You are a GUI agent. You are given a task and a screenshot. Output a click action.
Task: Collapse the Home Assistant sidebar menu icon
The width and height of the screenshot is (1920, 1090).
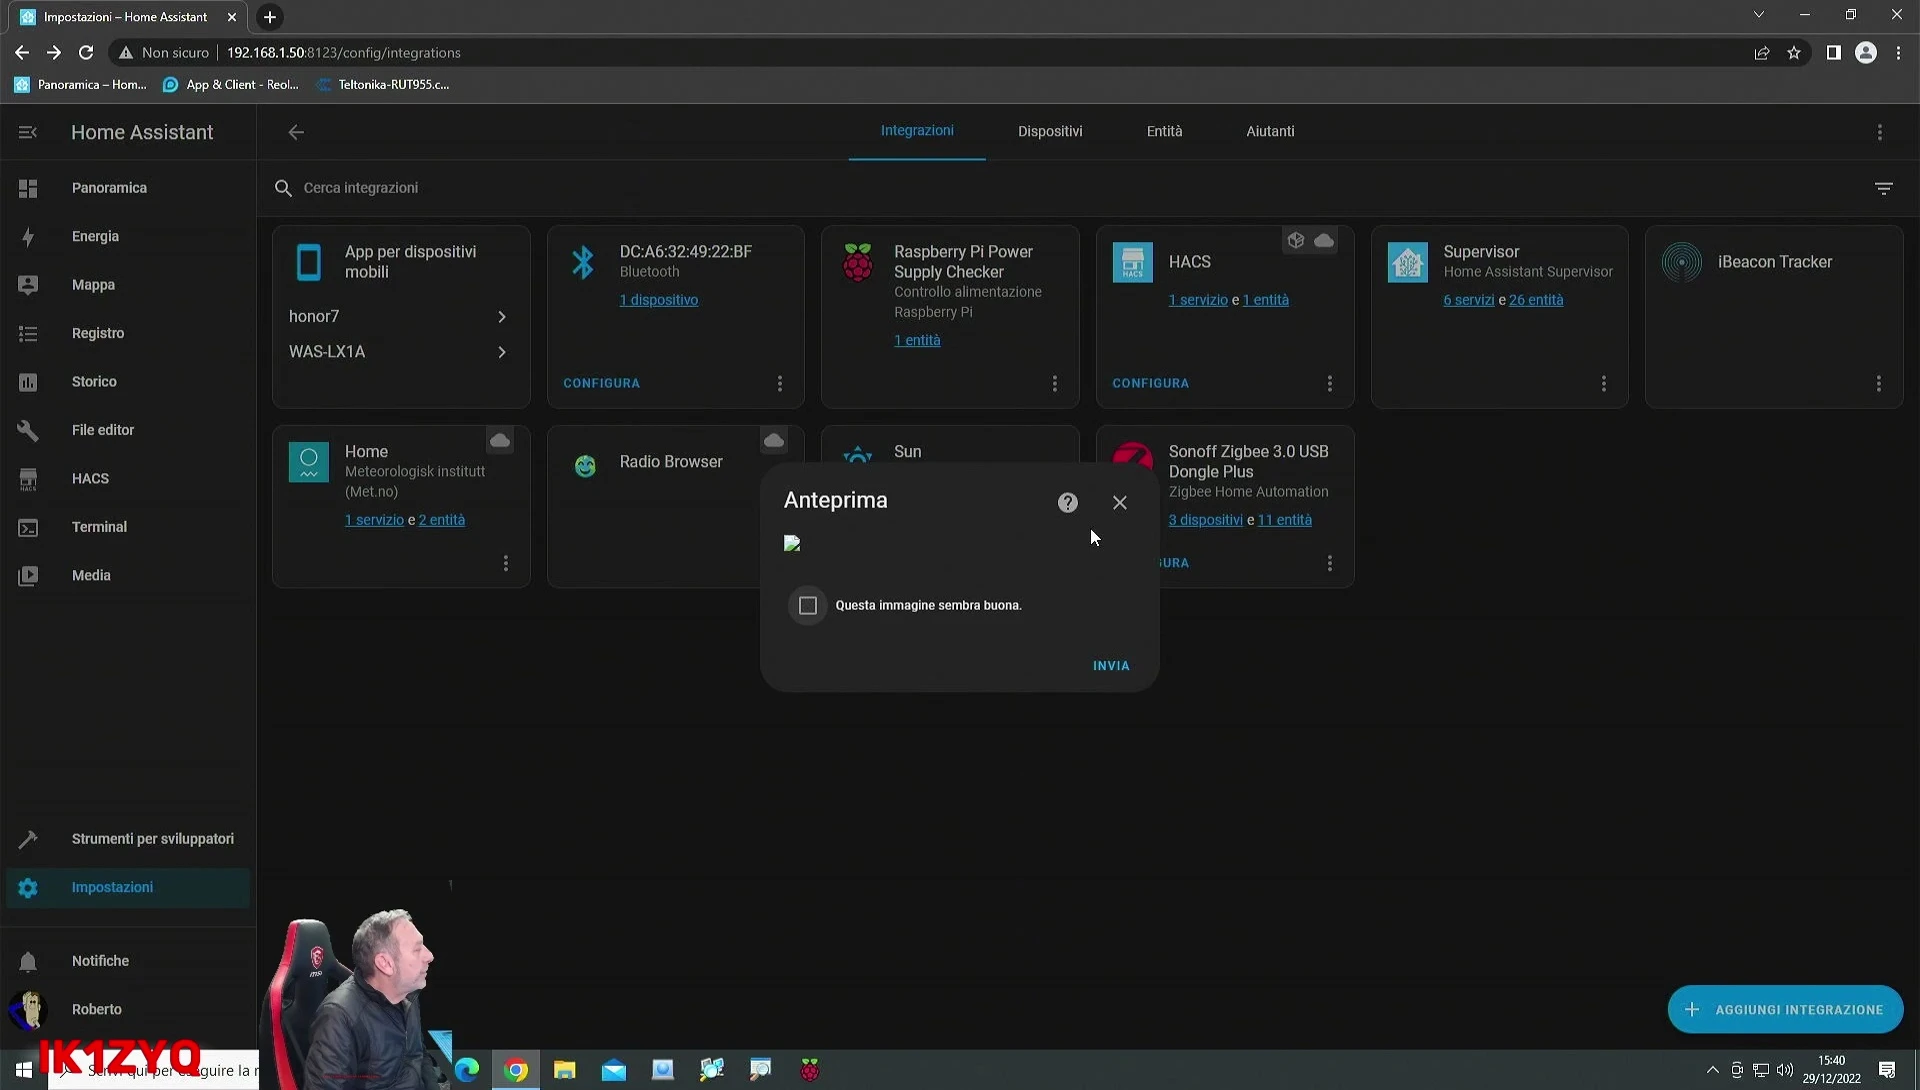click(28, 132)
